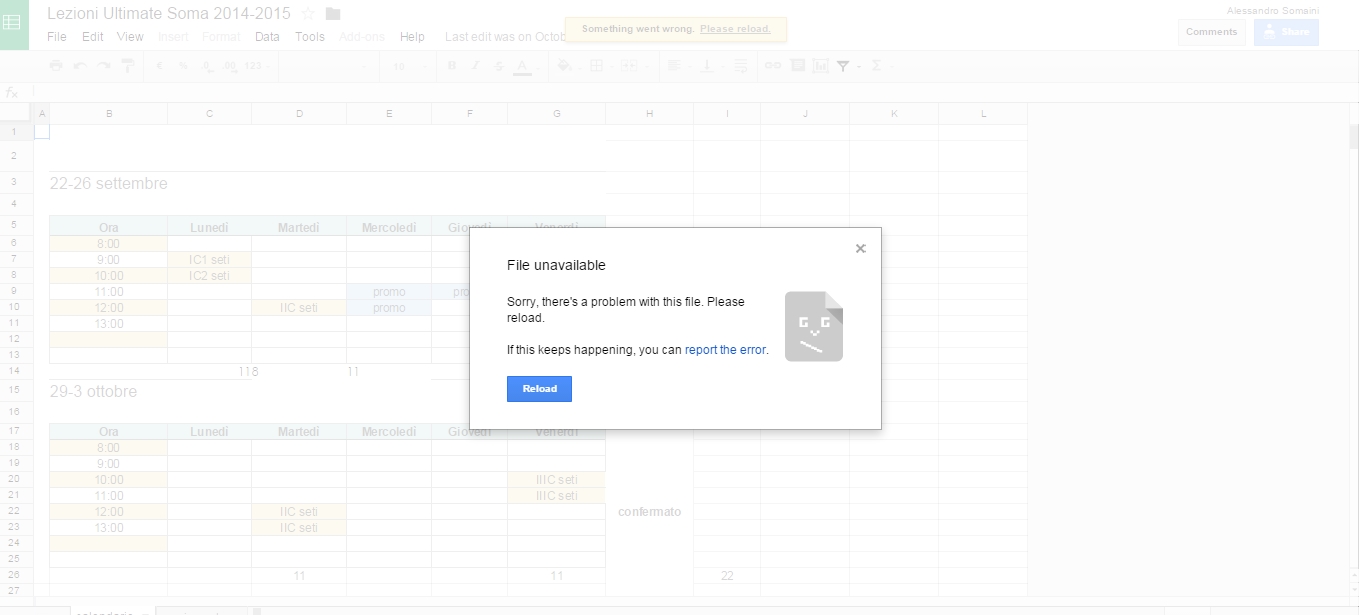Click the Share button

1286,32
